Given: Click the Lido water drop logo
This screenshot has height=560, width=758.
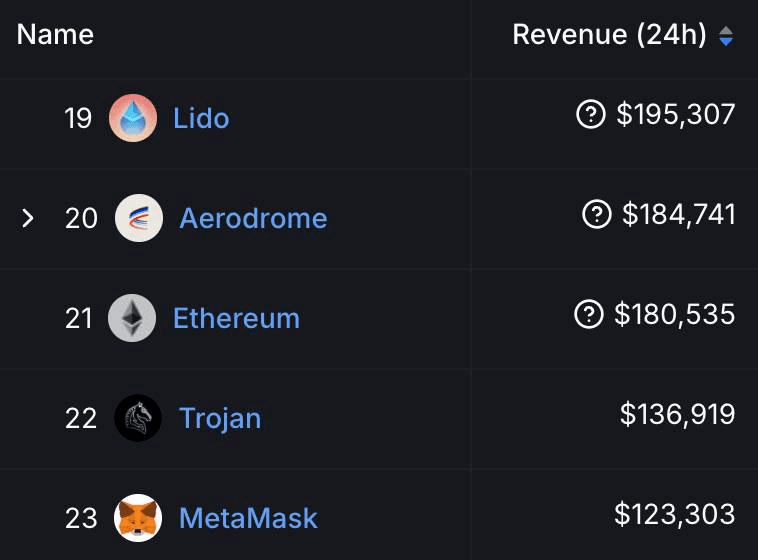Looking at the screenshot, I should click(x=133, y=118).
